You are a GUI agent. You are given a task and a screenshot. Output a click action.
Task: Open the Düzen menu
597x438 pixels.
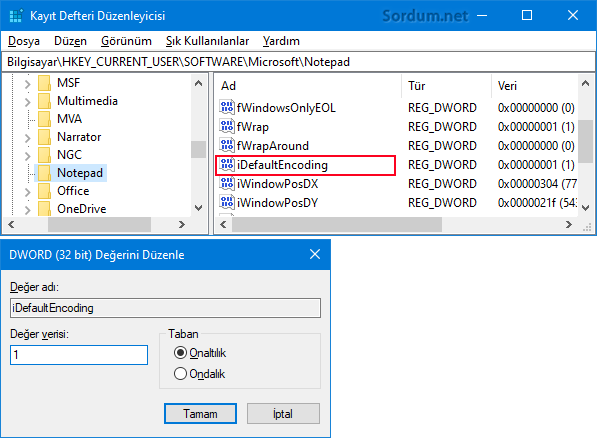(x=70, y=41)
